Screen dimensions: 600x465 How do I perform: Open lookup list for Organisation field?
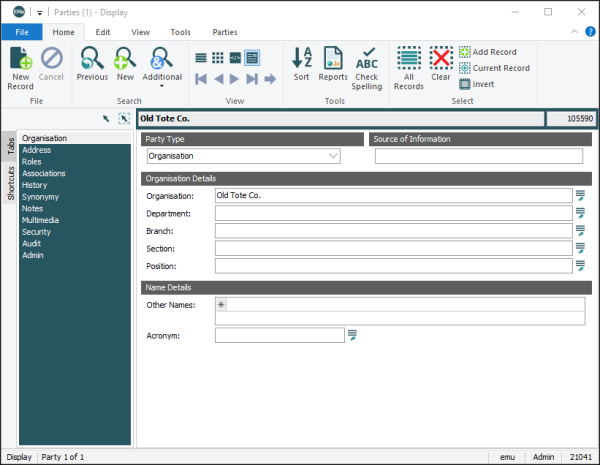point(580,195)
